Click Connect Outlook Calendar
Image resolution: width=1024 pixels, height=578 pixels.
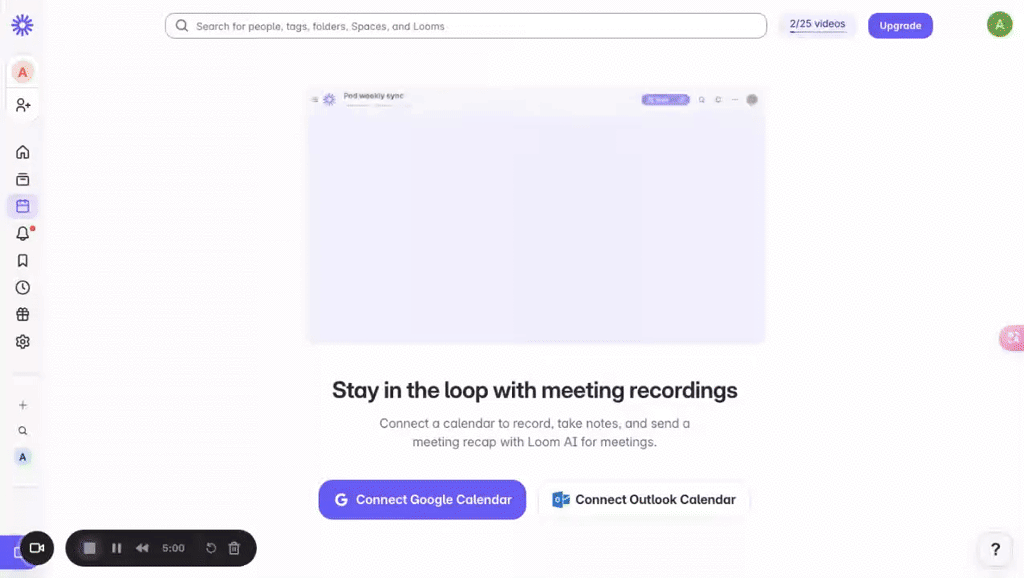(644, 500)
